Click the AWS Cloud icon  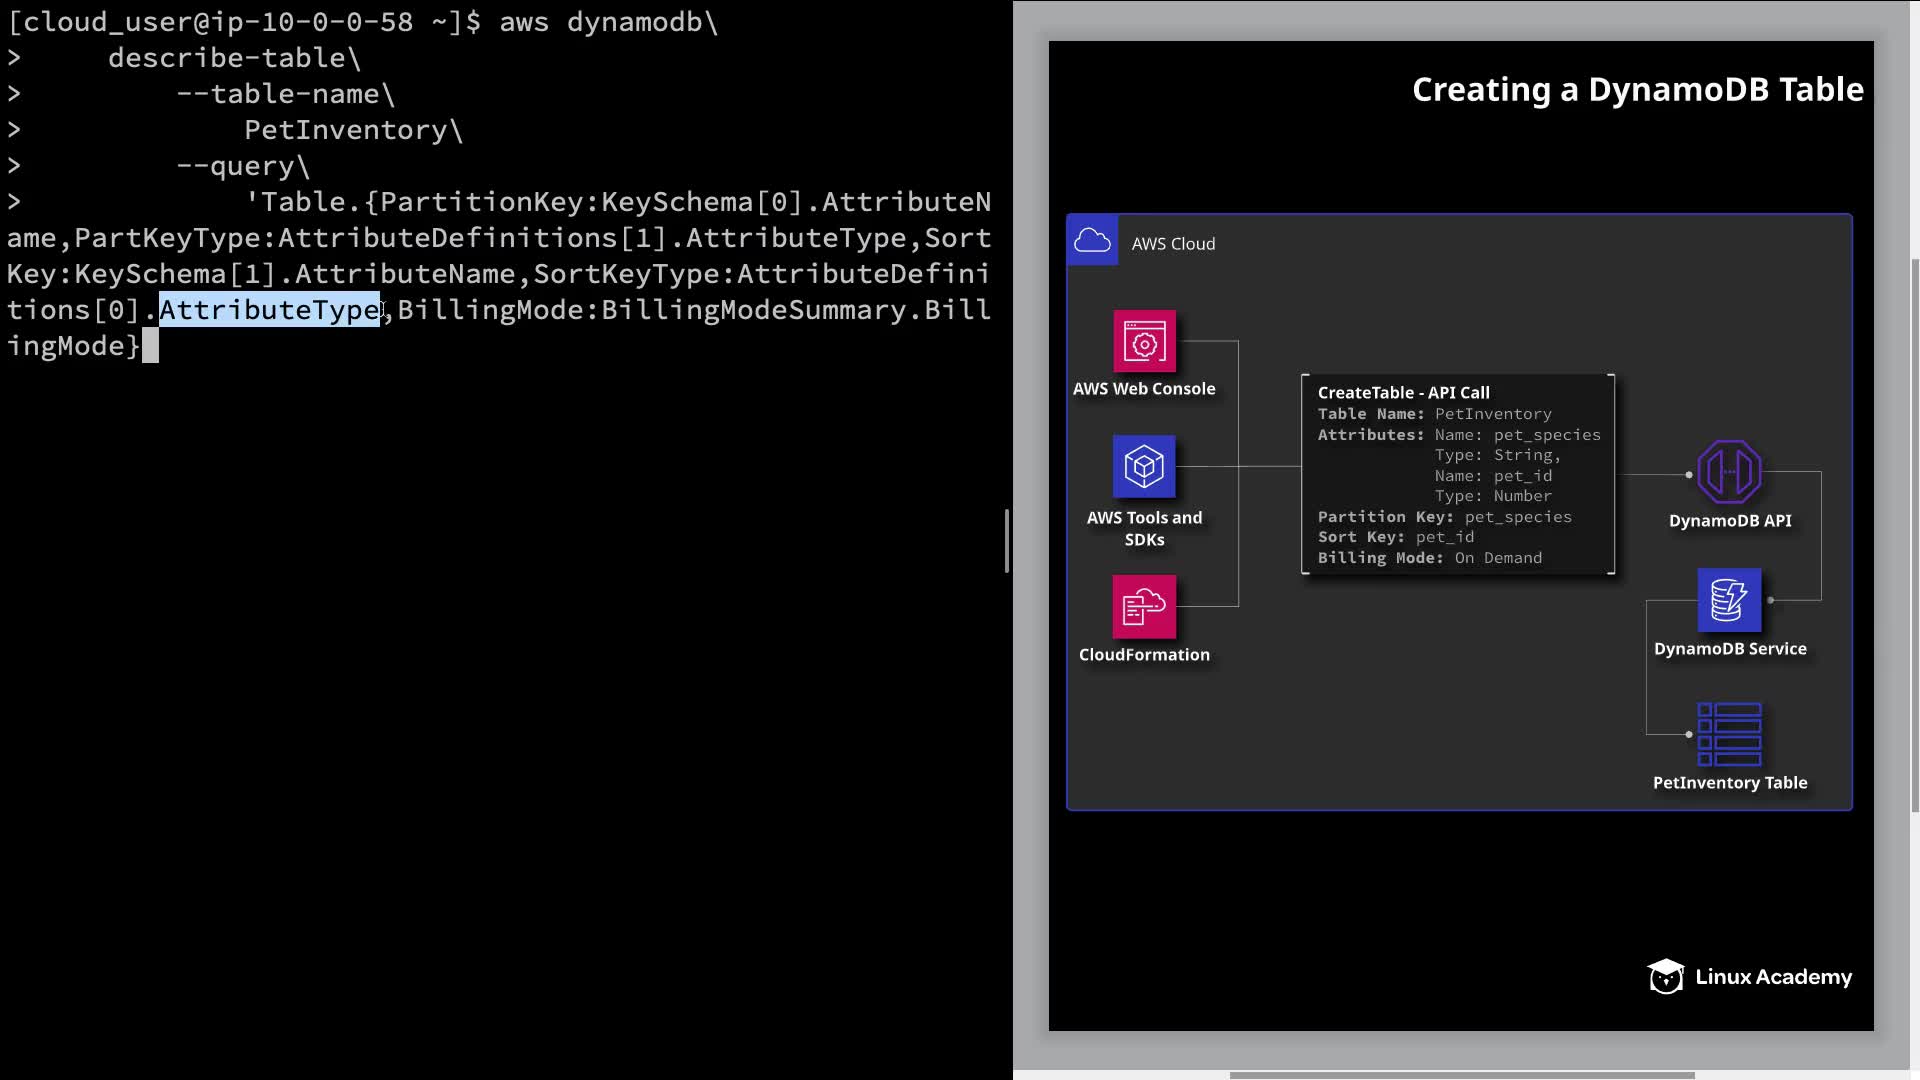pyautogui.click(x=1092, y=241)
